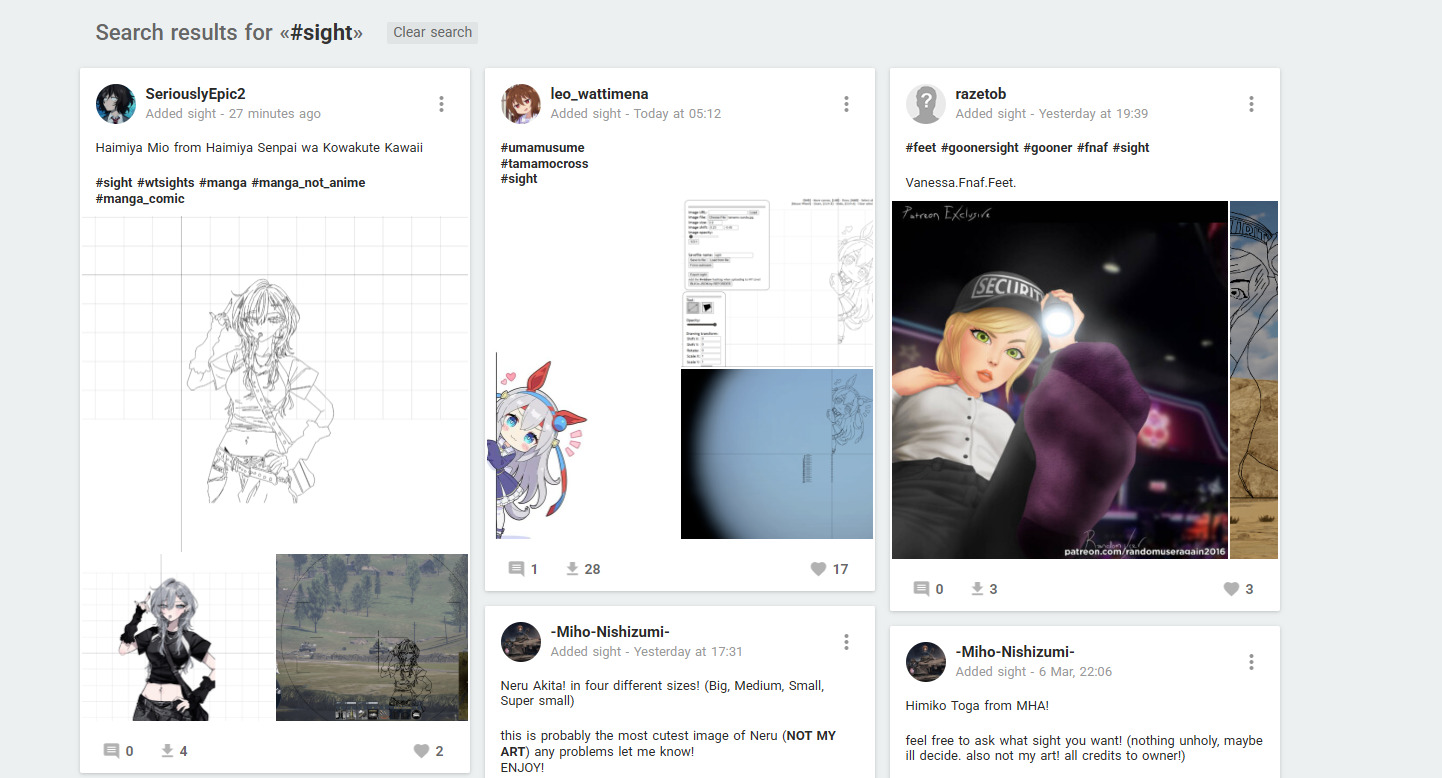Select the #umamusume hashtag

click(x=542, y=148)
